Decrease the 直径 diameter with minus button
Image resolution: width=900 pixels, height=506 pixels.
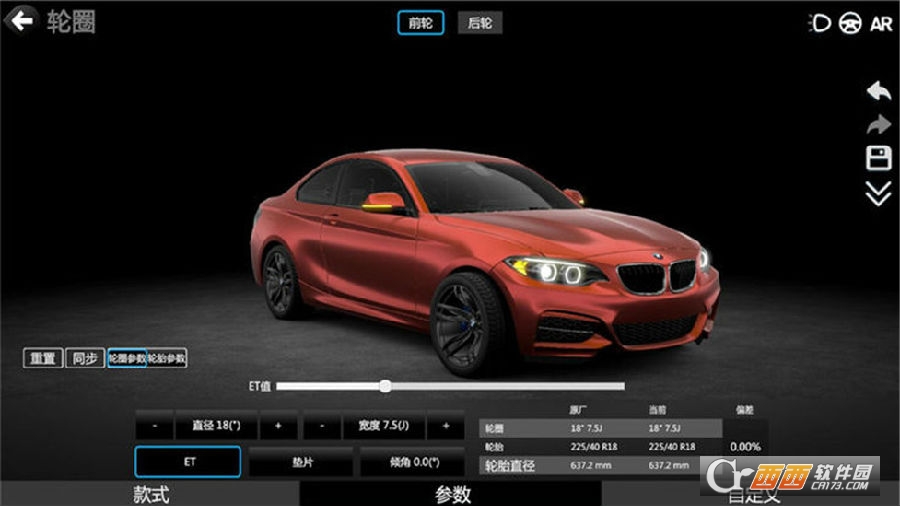click(155, 425)
